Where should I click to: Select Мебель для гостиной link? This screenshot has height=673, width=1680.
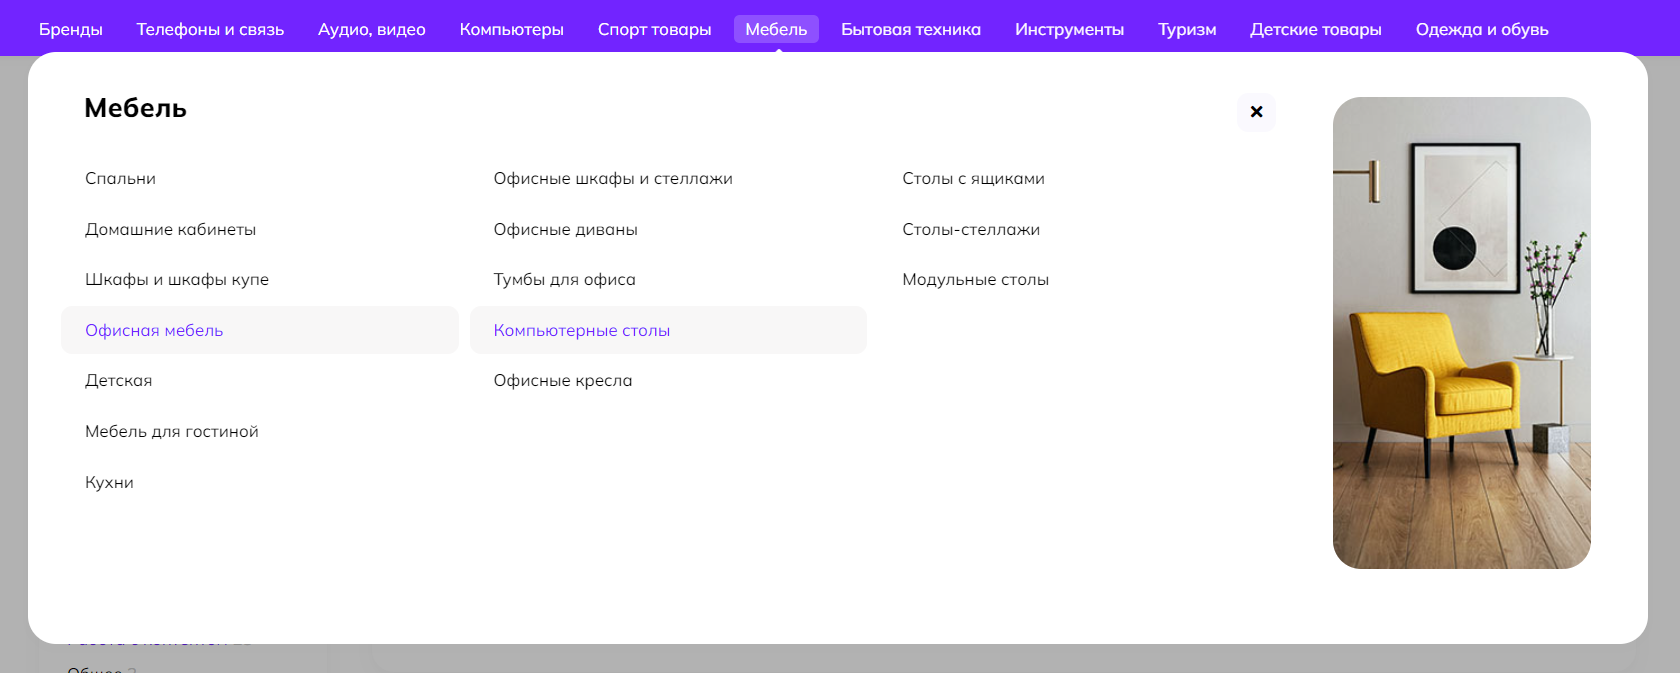[171, 432]
